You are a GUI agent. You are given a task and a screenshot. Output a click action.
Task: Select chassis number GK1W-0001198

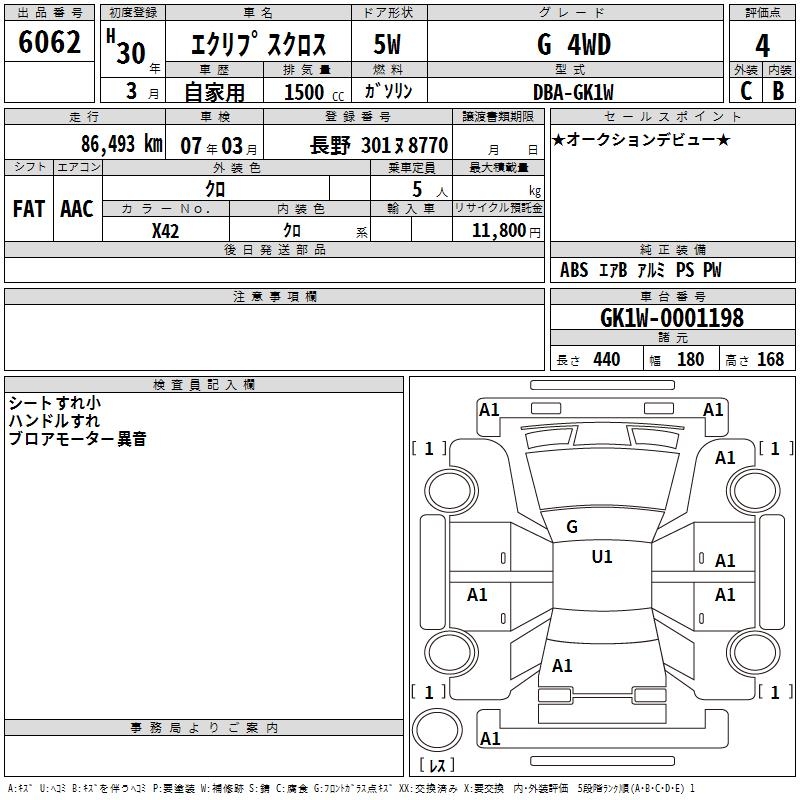(672, 318)
